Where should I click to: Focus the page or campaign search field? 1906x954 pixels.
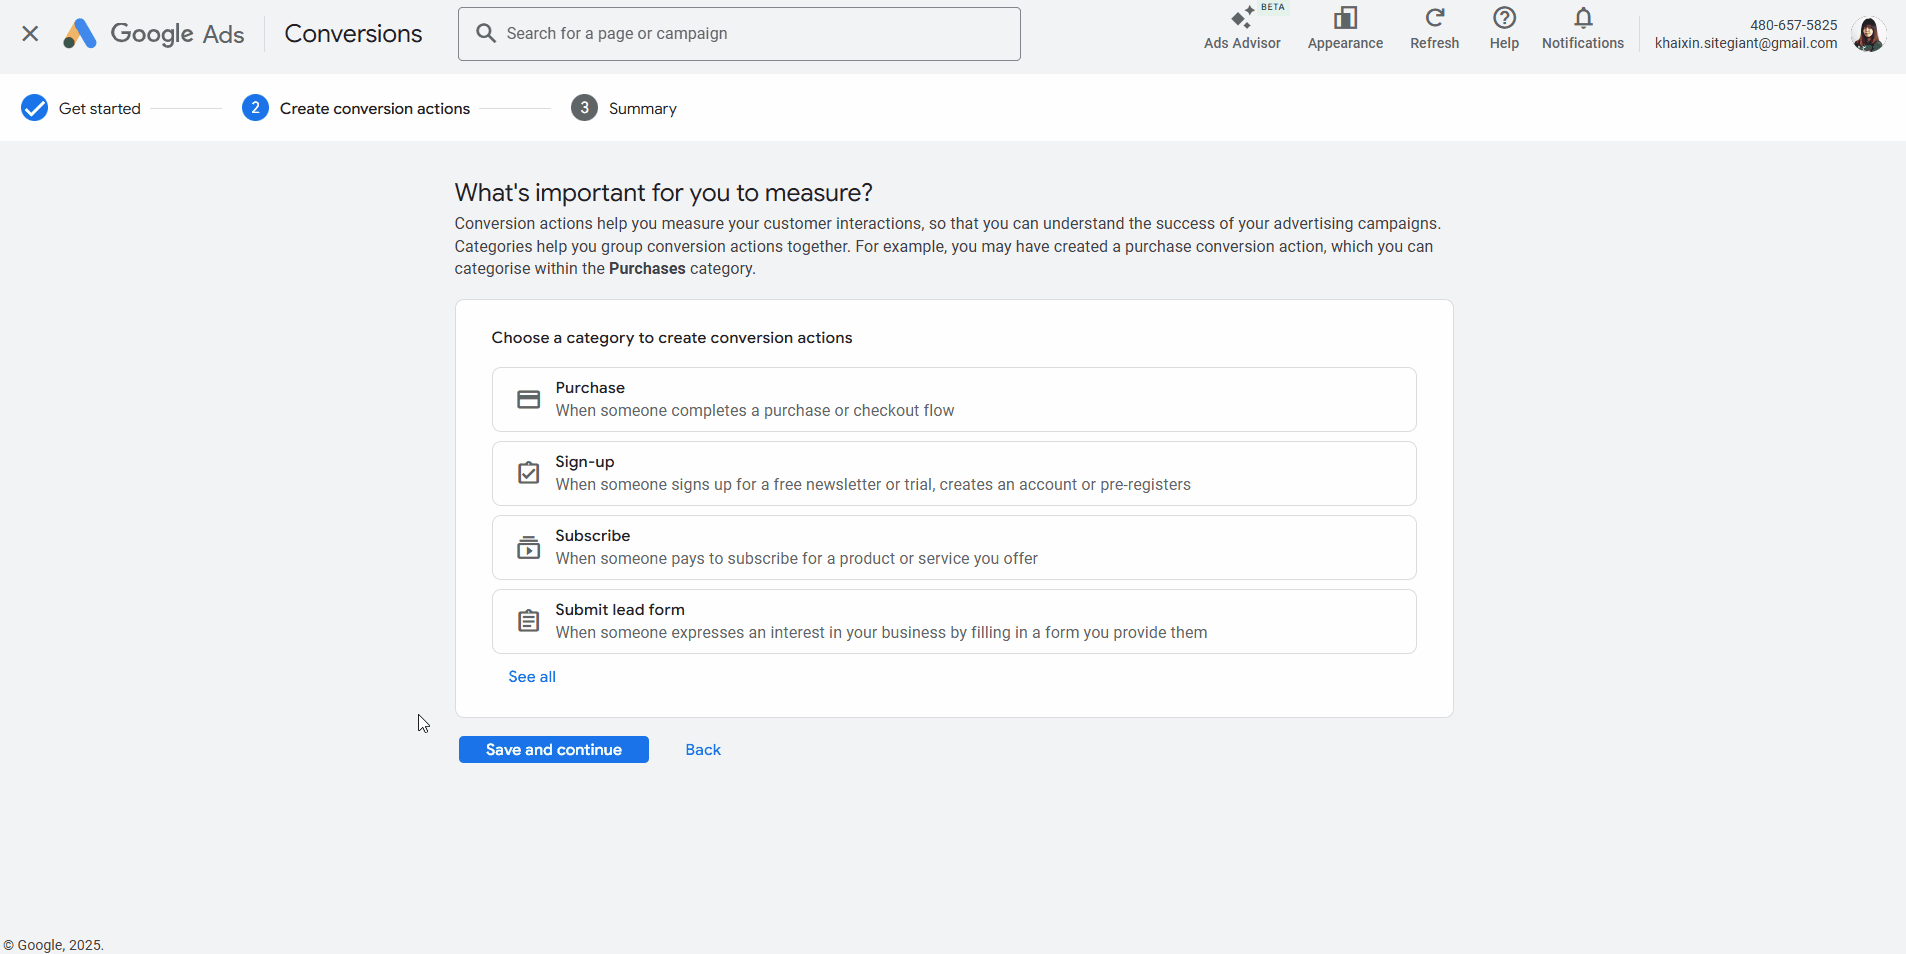pyautogui.click(x=755, y=34)
